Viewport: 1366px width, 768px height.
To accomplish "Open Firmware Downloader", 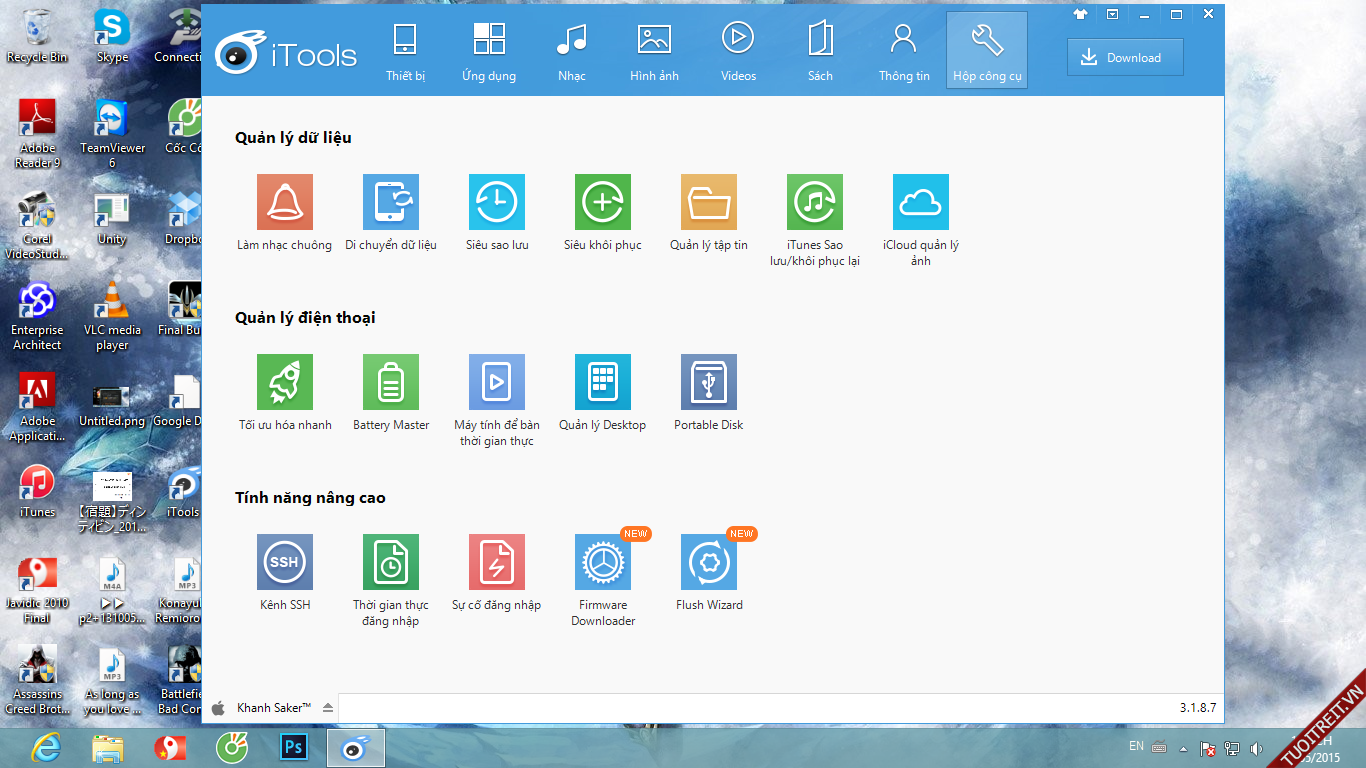I will (x=603, y=562).
